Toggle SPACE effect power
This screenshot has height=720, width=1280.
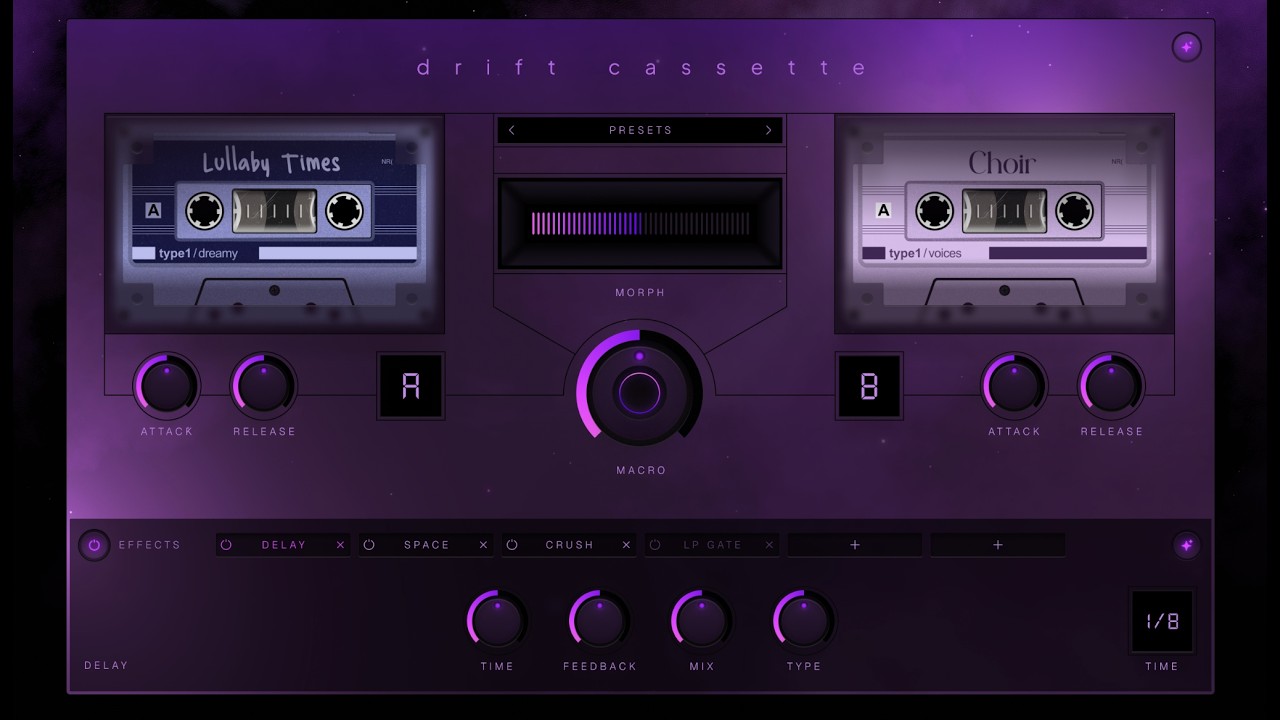tap(369, 545)
